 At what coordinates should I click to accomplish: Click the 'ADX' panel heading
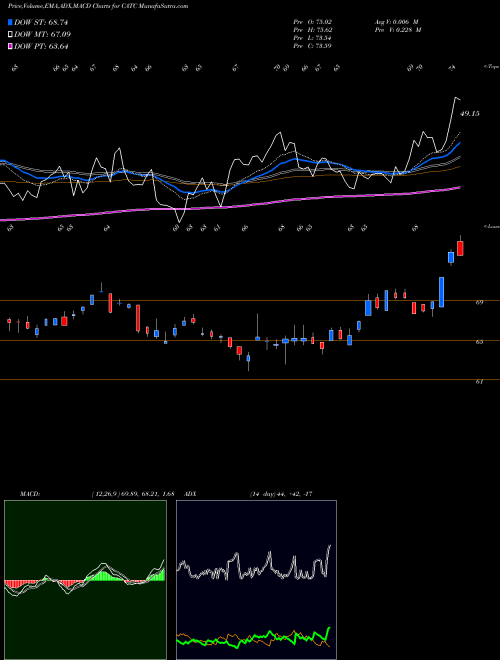tap(191, 494)
